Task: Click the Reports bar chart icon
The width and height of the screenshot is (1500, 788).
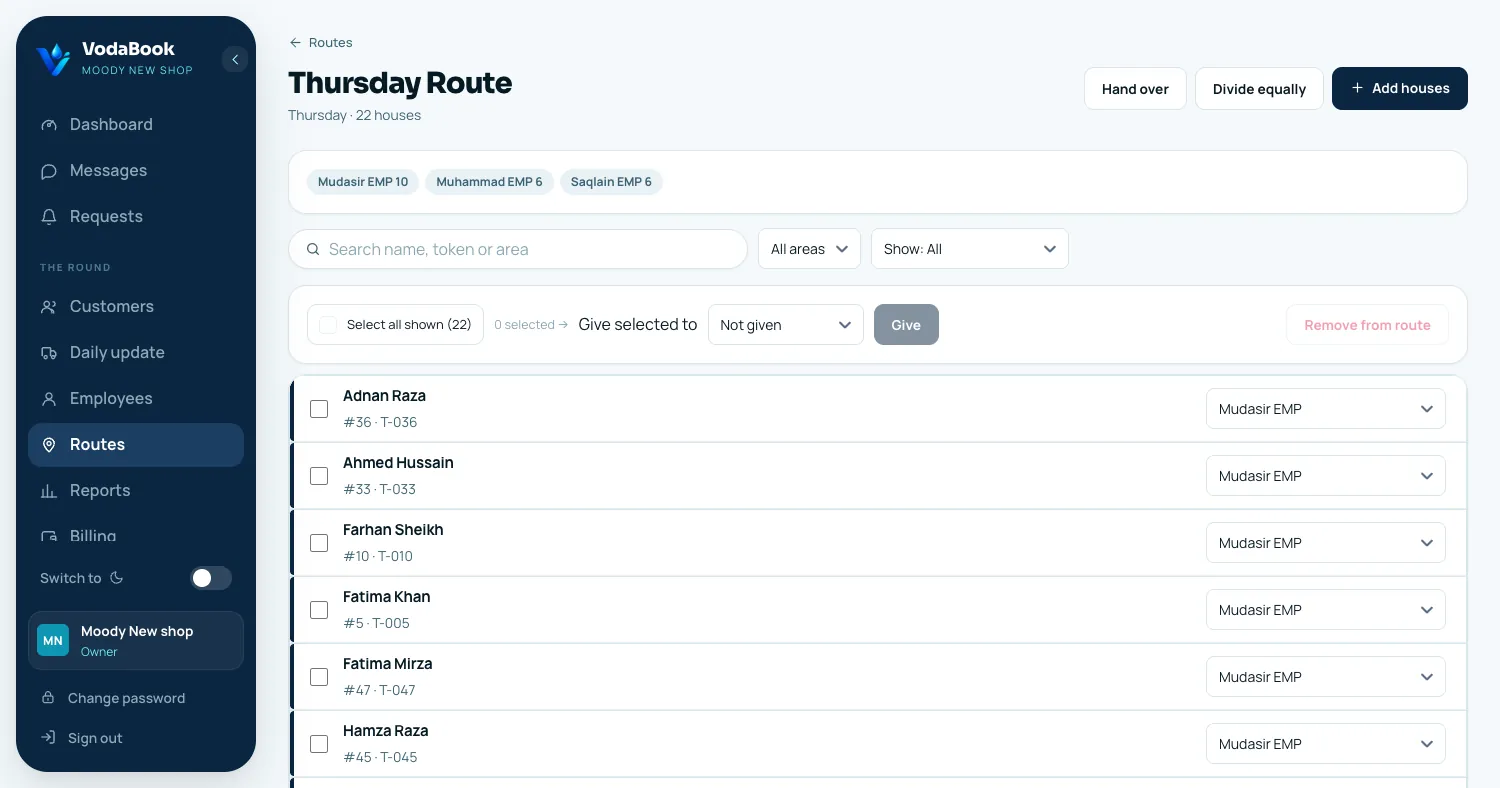Action: [x=49, y=491]
